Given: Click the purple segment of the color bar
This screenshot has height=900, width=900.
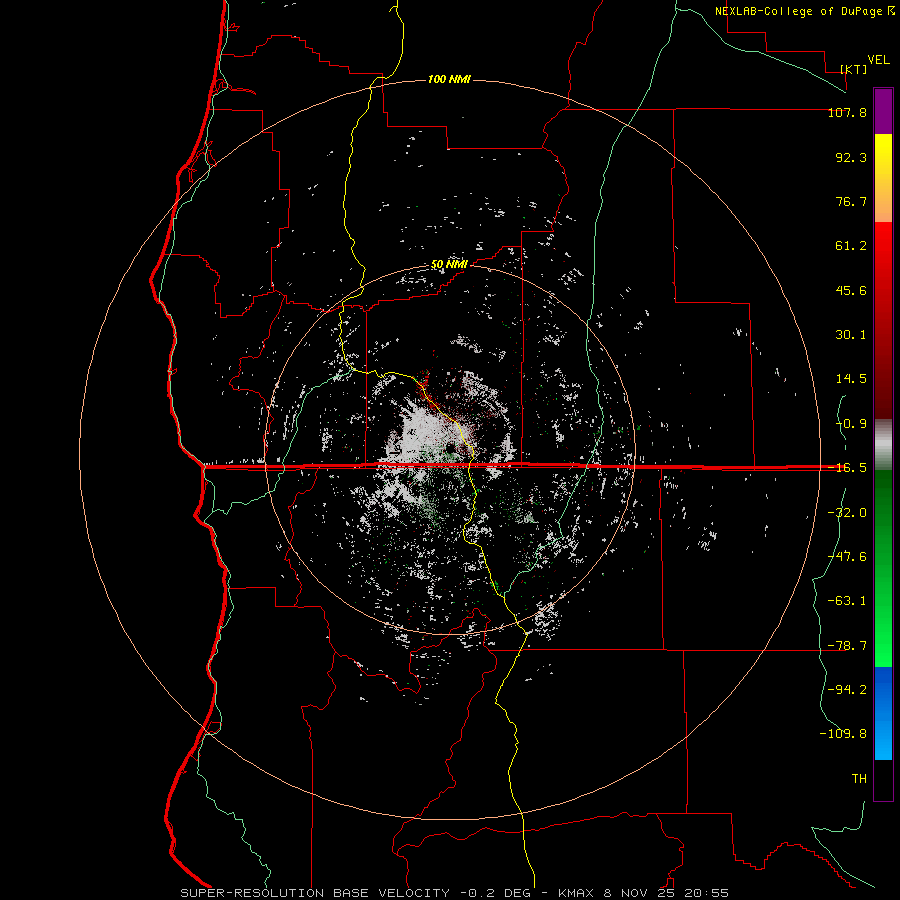Looking at the screenshot, I should click(x=883, y=111).
